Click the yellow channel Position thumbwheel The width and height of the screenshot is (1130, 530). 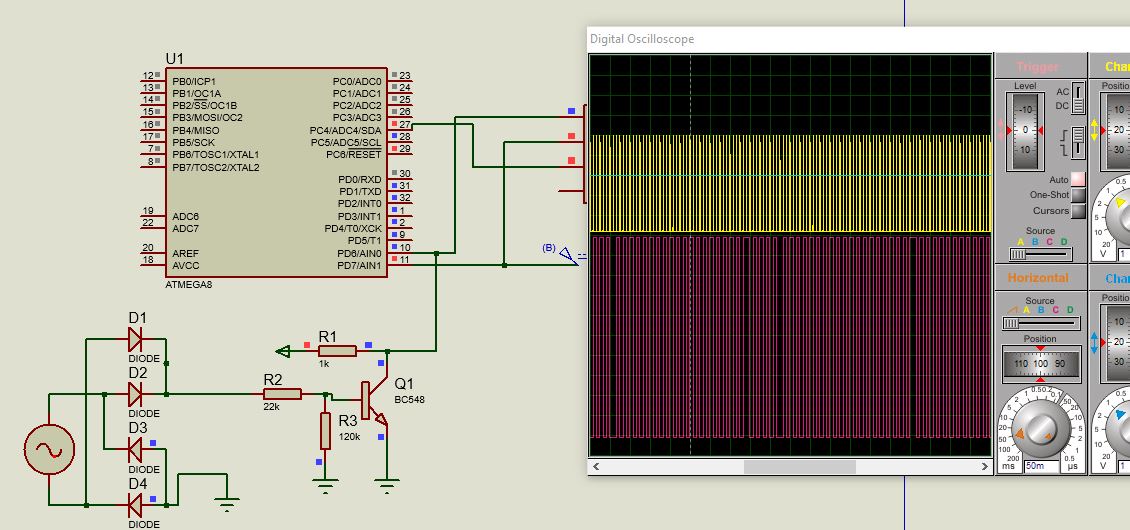coord(1118,130)
